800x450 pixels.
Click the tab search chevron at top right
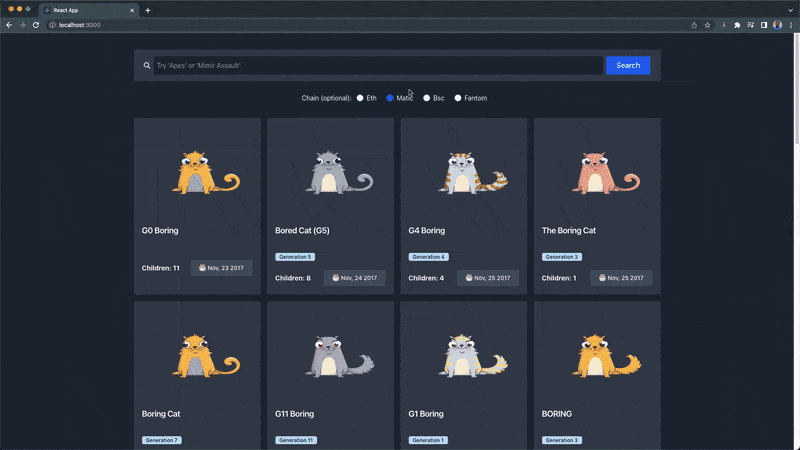(791, 10)
